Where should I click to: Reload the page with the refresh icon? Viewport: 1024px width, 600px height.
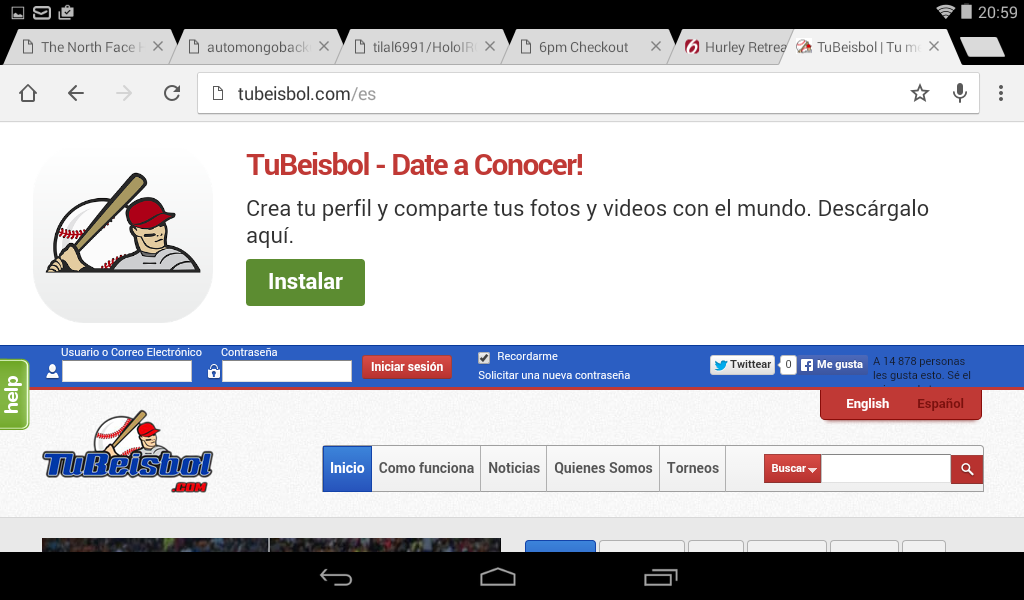(x=172, y=93)
